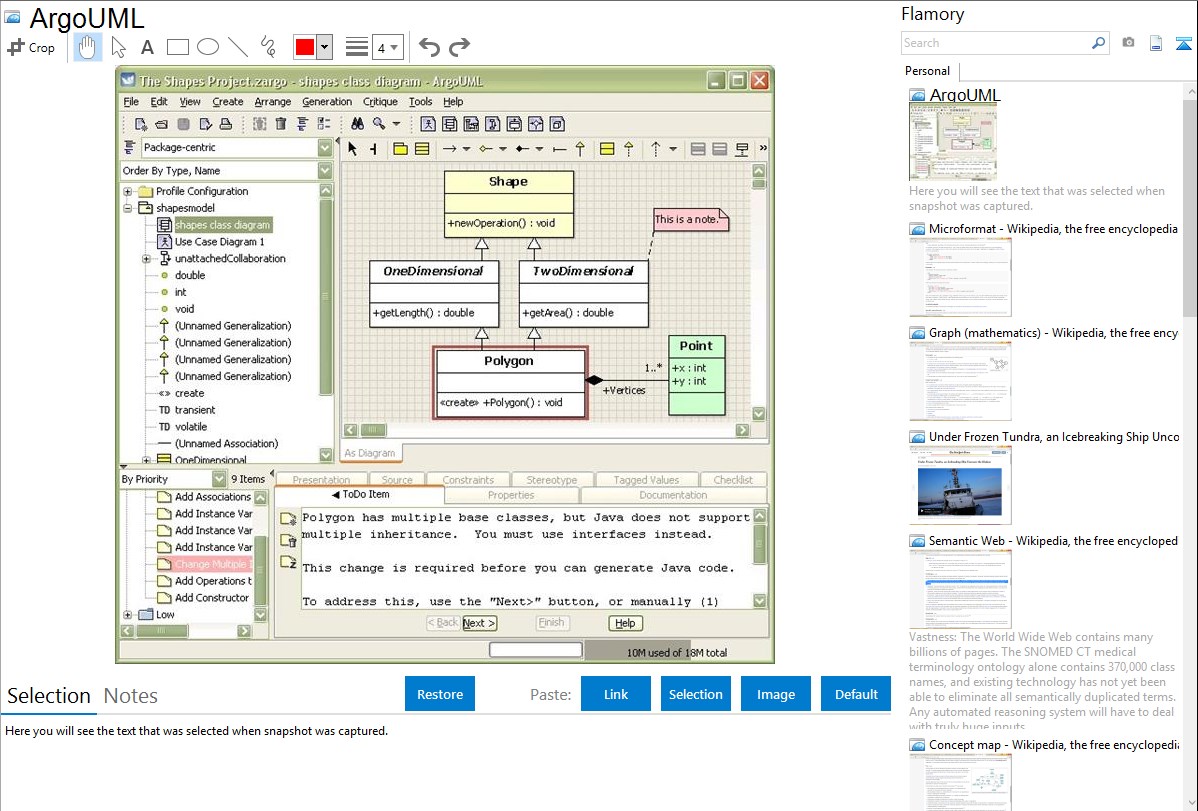
Task: Select the Crop tool
Action: click(x=31, y=47)
